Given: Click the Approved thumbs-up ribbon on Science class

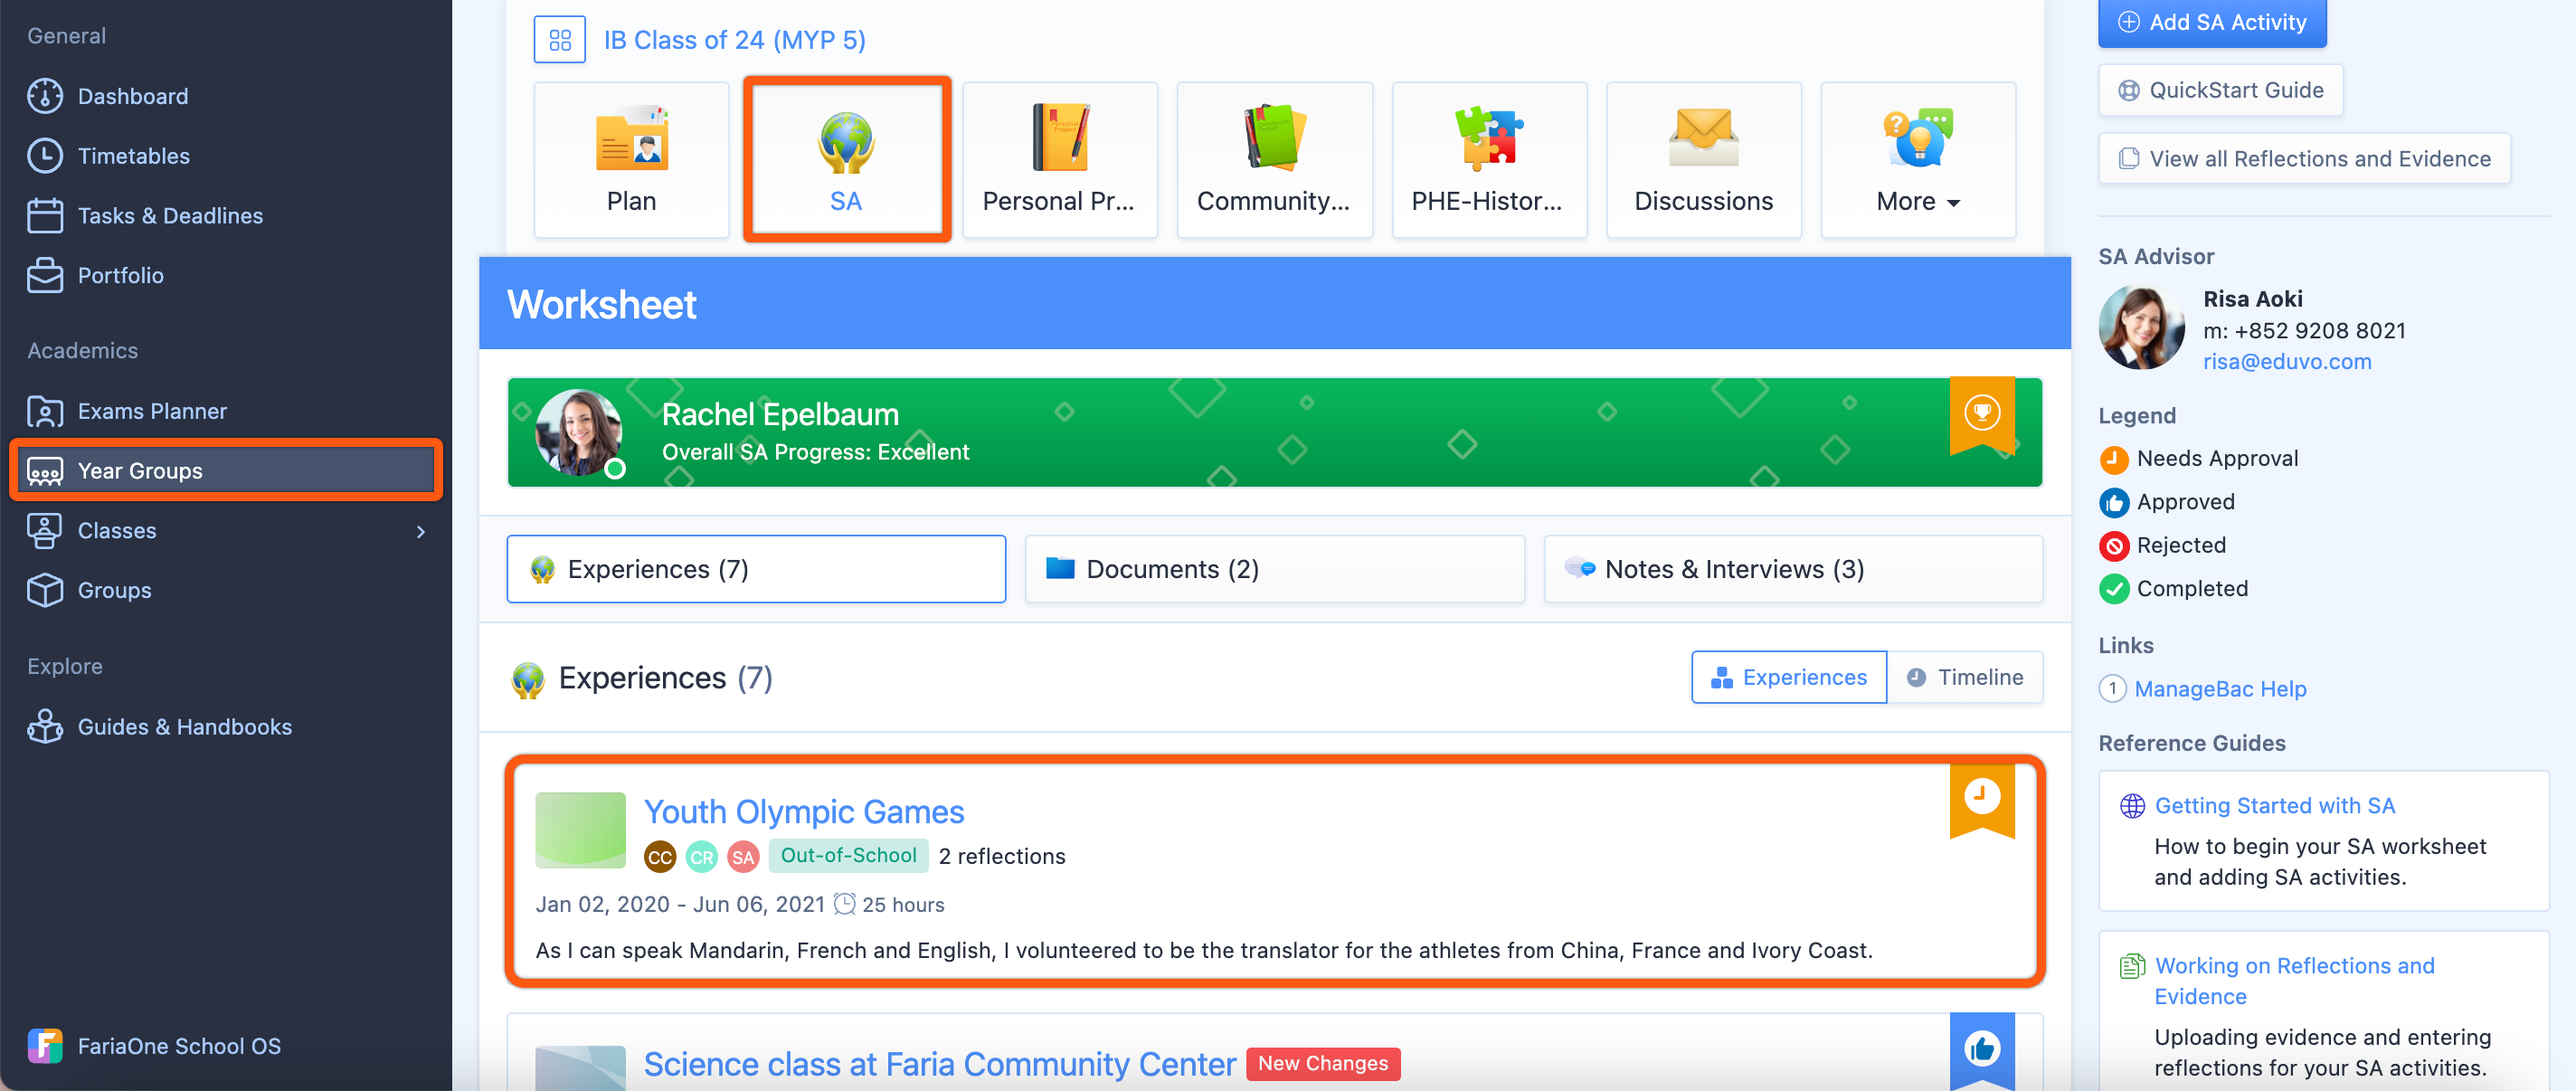Looking at the screenshot, I should coord(1981,1050).
